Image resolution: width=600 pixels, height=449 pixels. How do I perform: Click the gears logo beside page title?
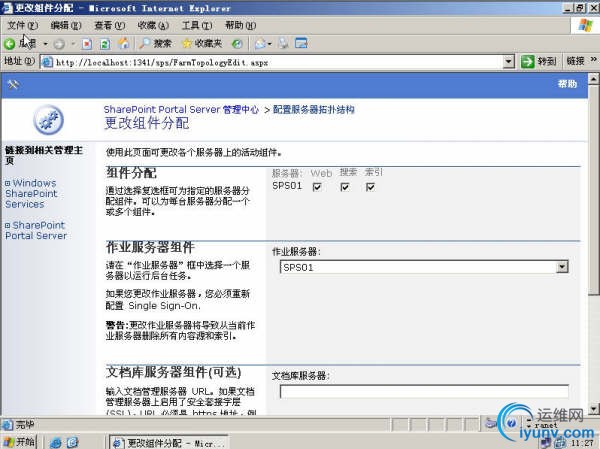click(x=48, y=120)
